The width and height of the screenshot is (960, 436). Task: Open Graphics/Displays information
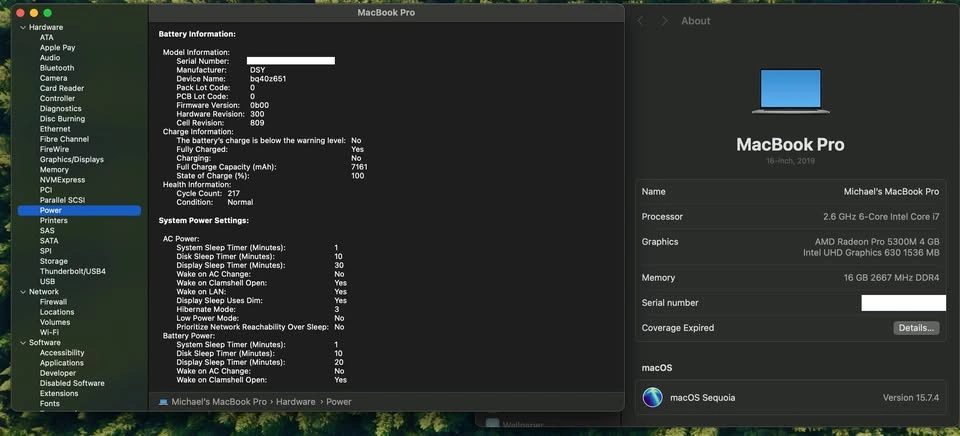click(72, 159)
